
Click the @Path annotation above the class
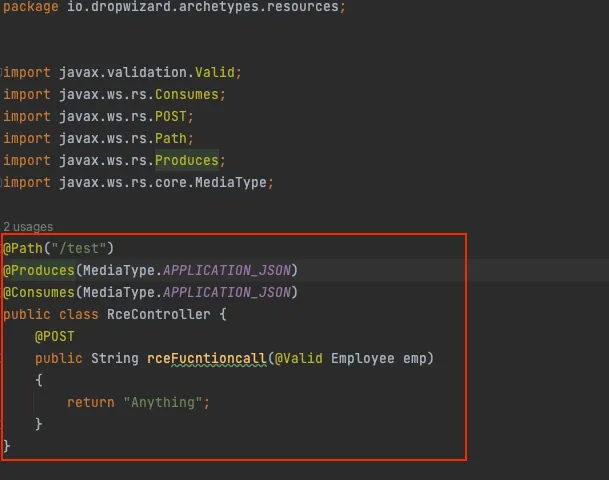pos(23,249)
